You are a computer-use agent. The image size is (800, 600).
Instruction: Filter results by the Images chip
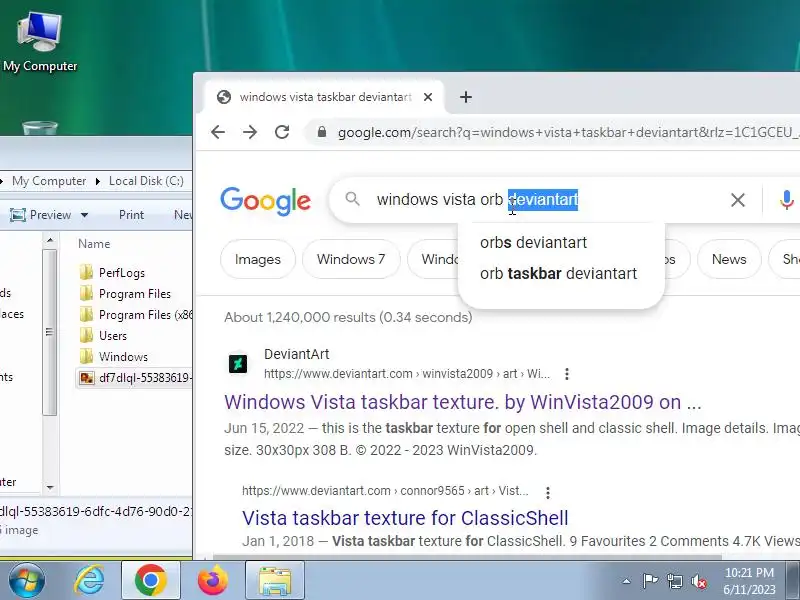click(x=258, y=259)
